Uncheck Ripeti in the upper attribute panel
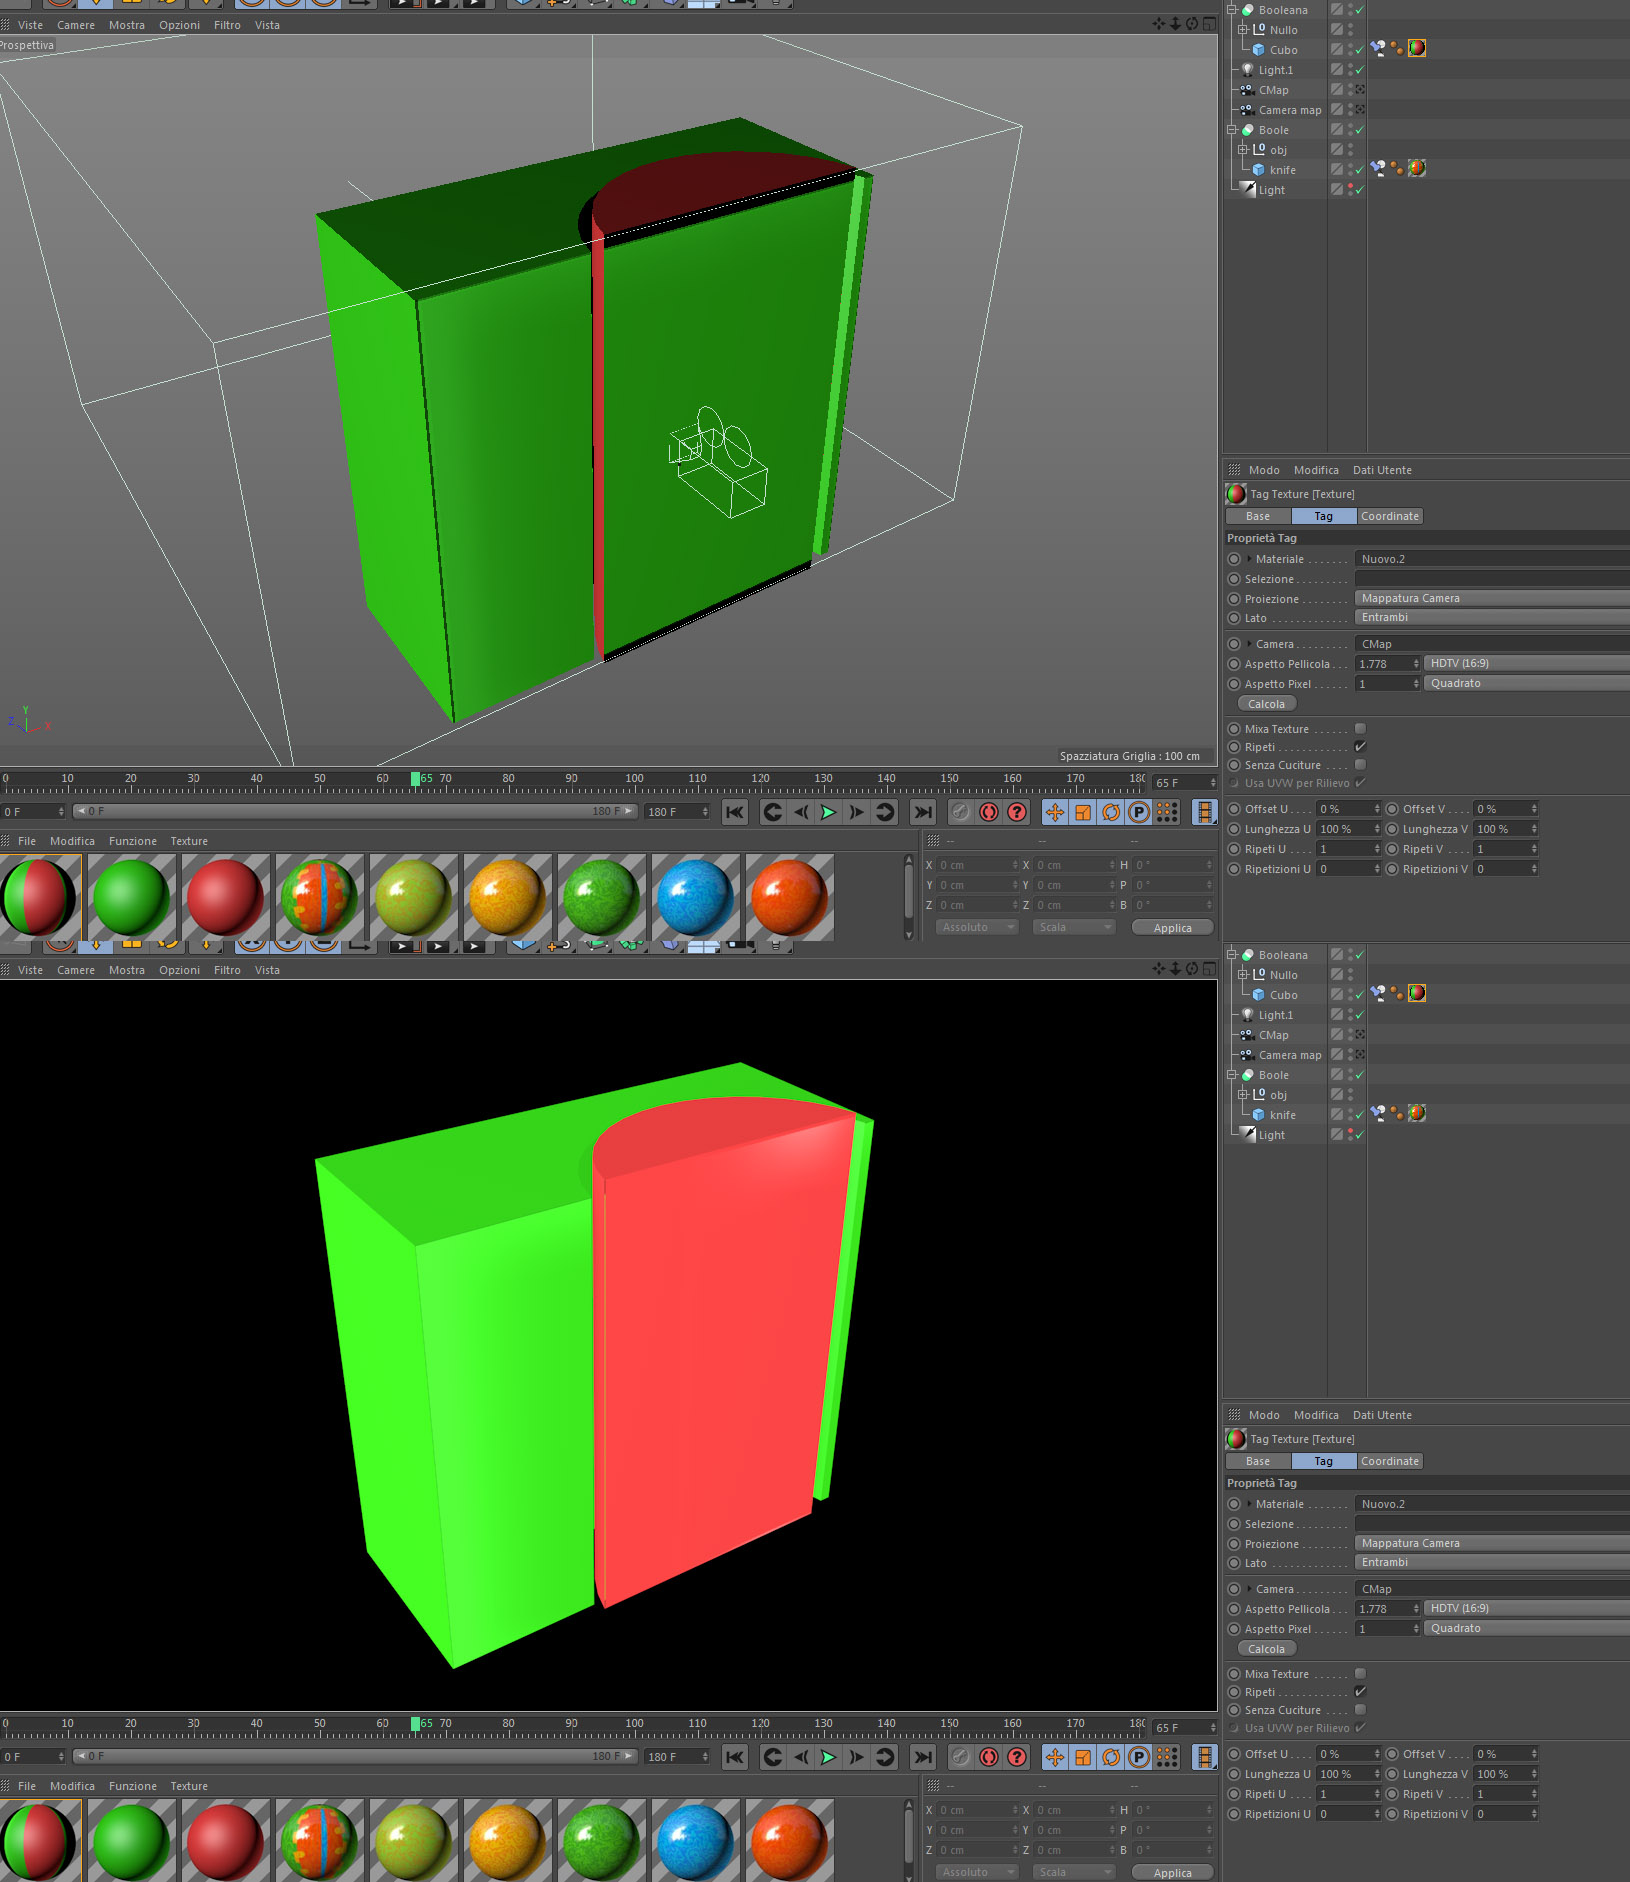This screenshot has height=1882, width=1630. coord(1360,747)
